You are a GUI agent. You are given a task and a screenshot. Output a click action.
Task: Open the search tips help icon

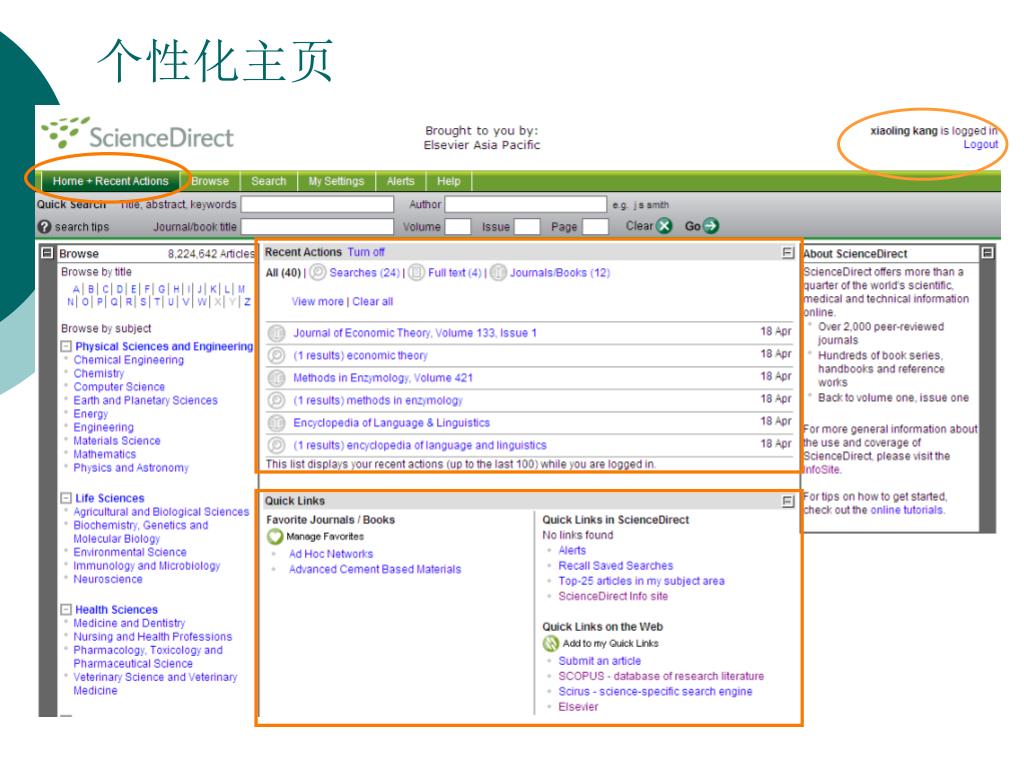tap(44, 227)
